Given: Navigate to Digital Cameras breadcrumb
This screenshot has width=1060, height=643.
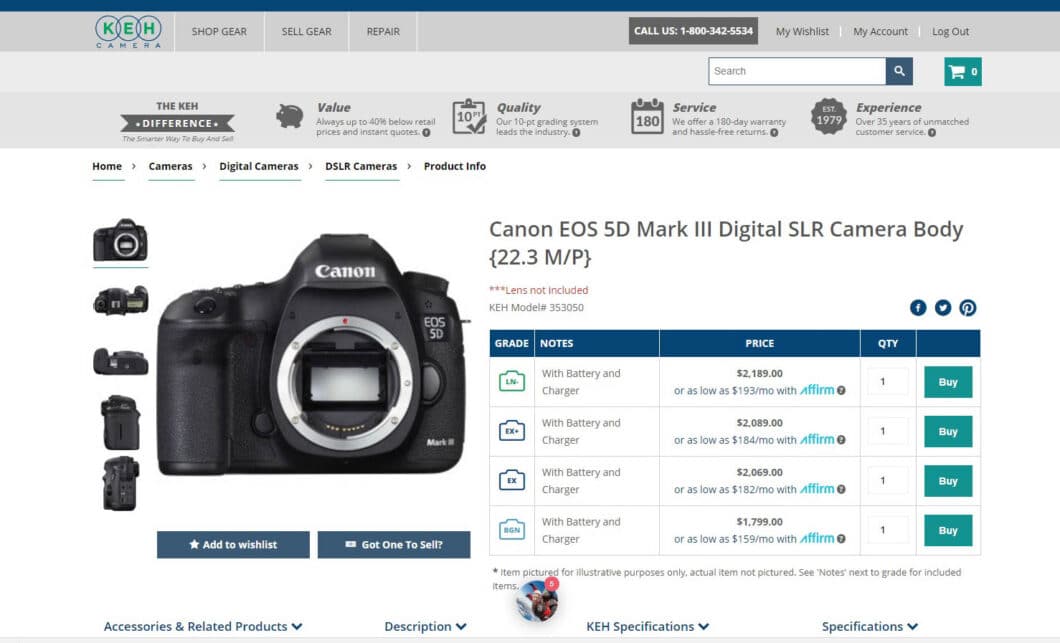Looking at the screenshot, I should click(259, 166).
